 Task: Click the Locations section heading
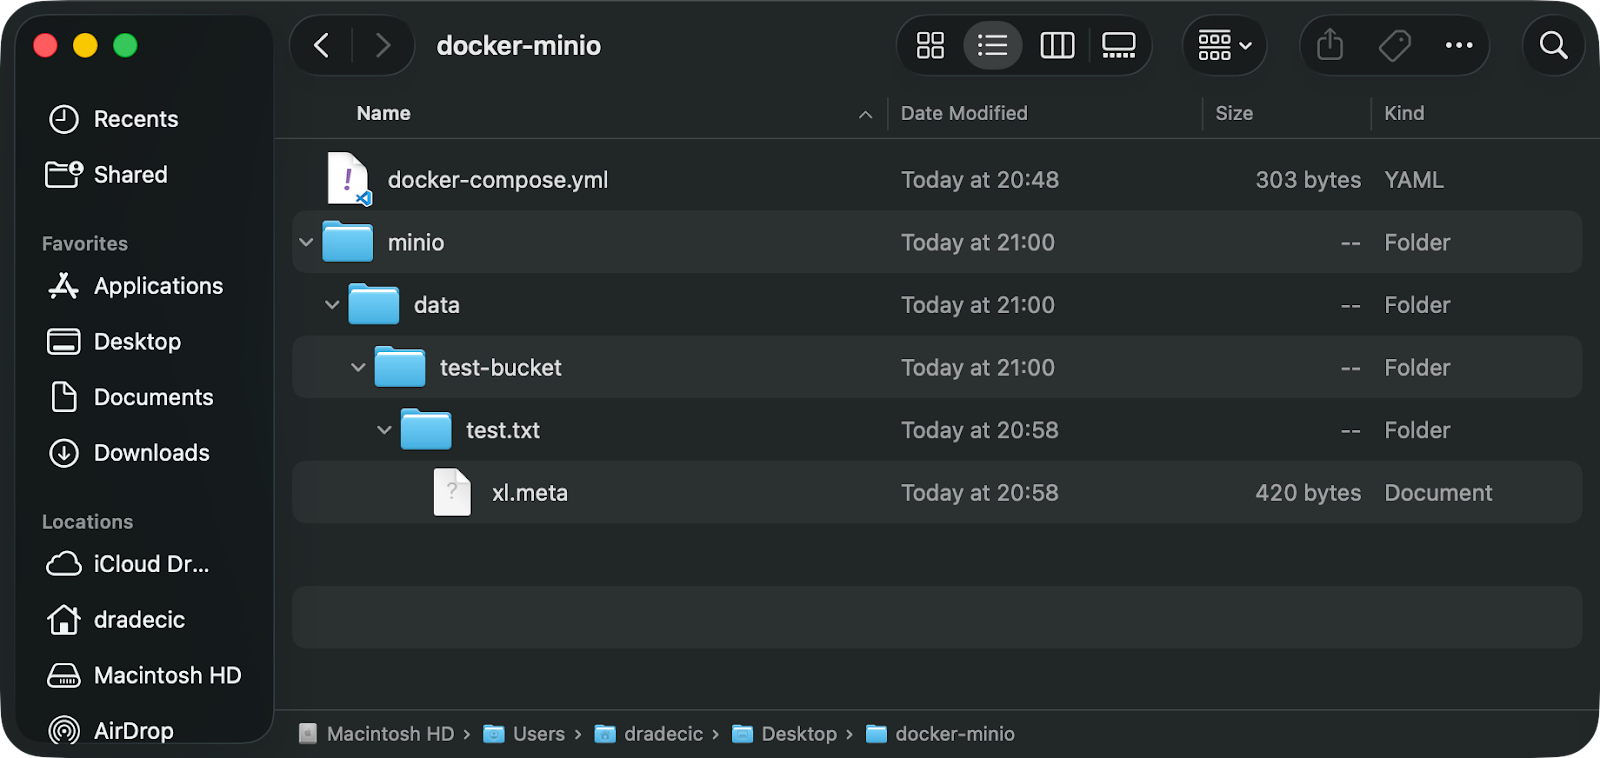click(x=87, y=522)
